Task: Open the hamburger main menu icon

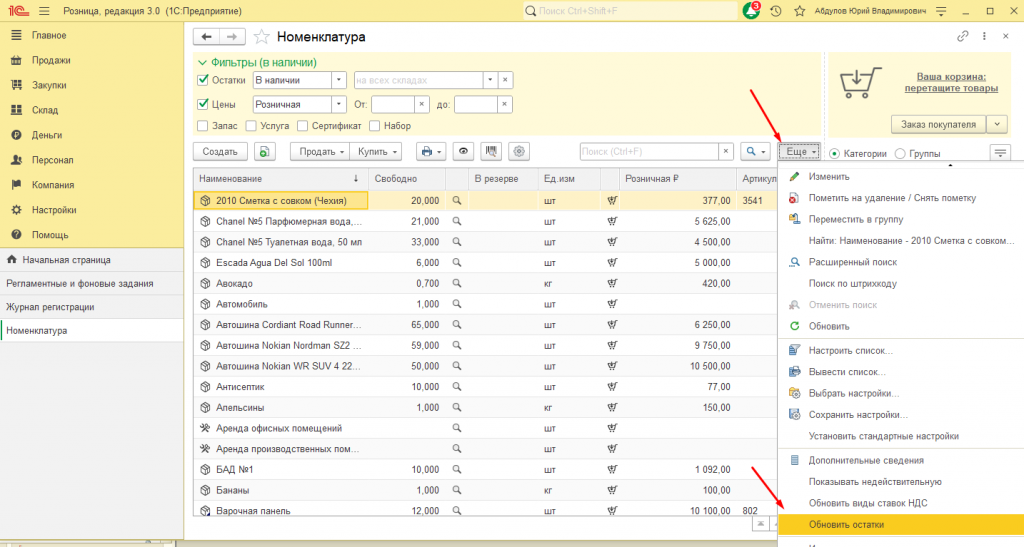Action: [44, 11]
